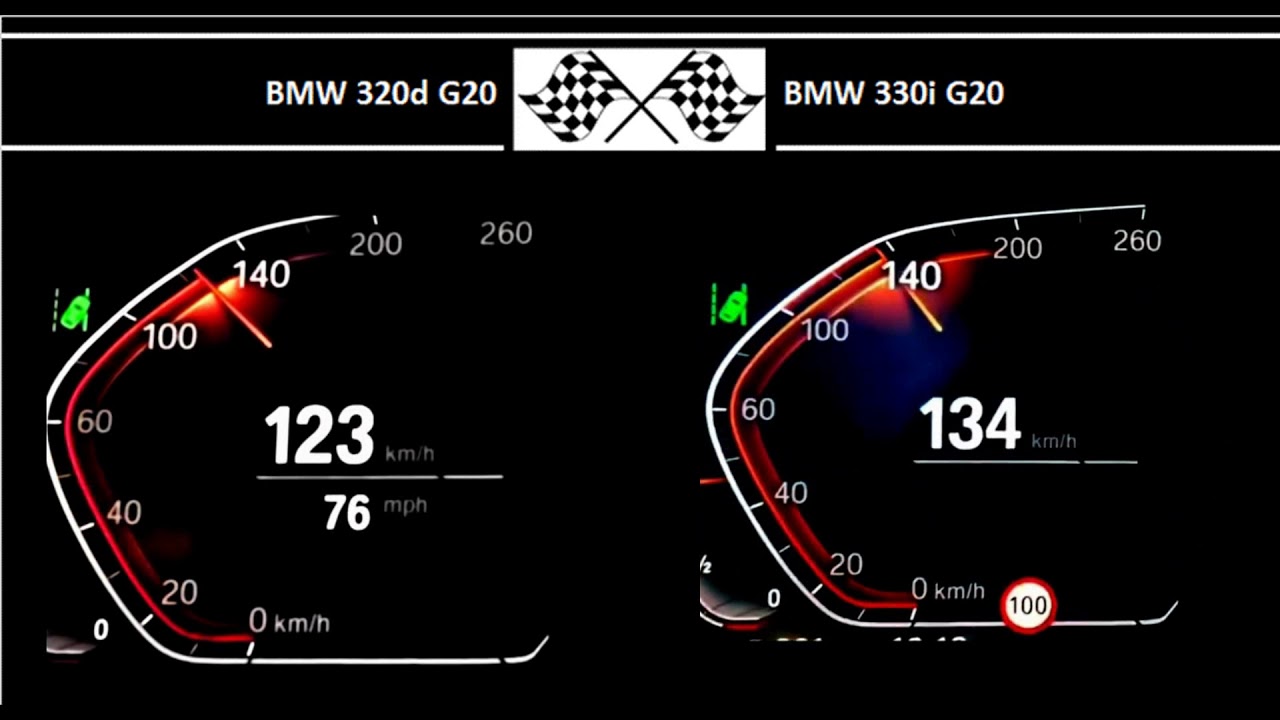The height and width of the screenshot is (720, 1280).
Task: Click the 200 mark on 320d speedometer
Action: point(376,244)
